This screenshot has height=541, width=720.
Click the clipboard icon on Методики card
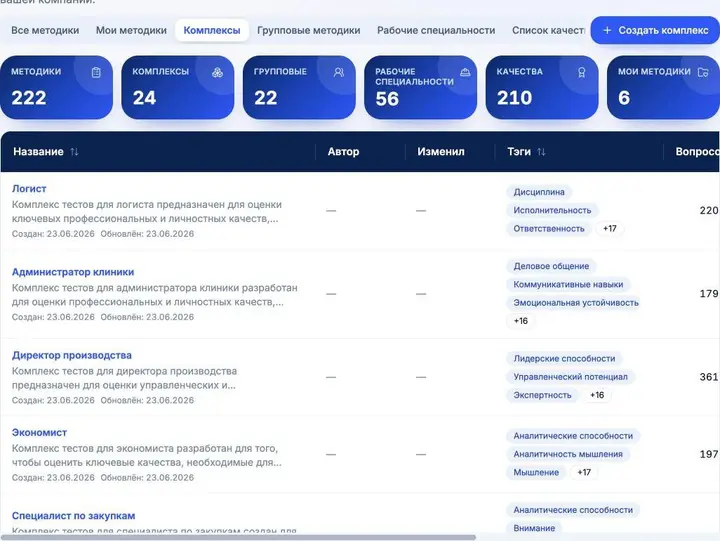pos(96,72)
